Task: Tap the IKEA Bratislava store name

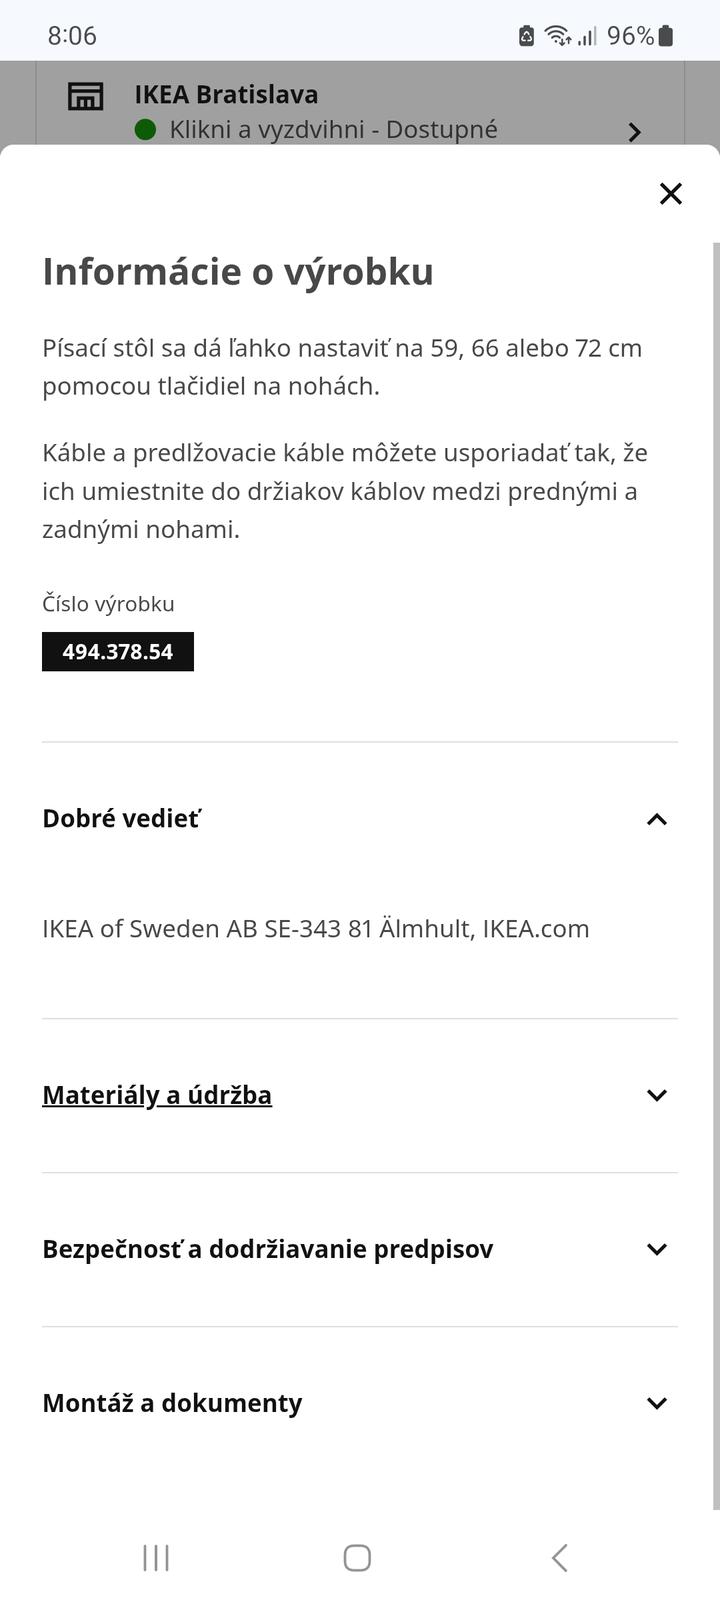Action: (x=226, y=94)
